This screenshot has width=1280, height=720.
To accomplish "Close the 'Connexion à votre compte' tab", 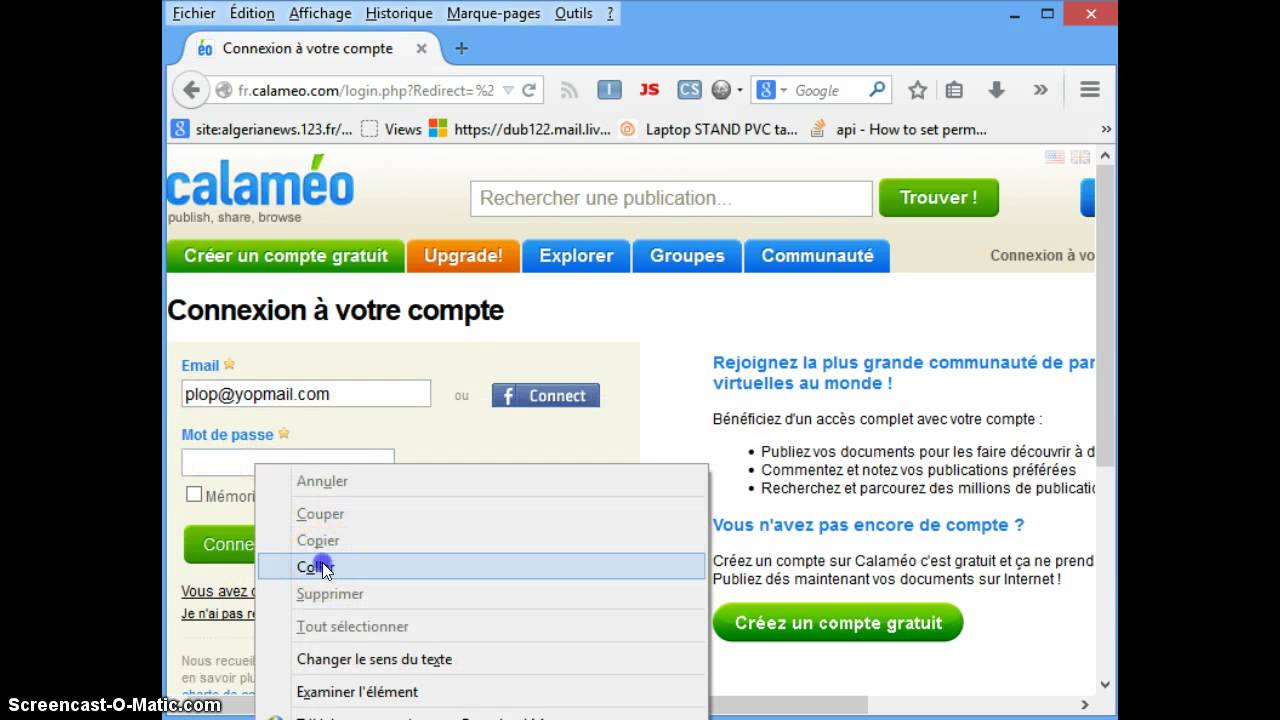I will [421, 48].
